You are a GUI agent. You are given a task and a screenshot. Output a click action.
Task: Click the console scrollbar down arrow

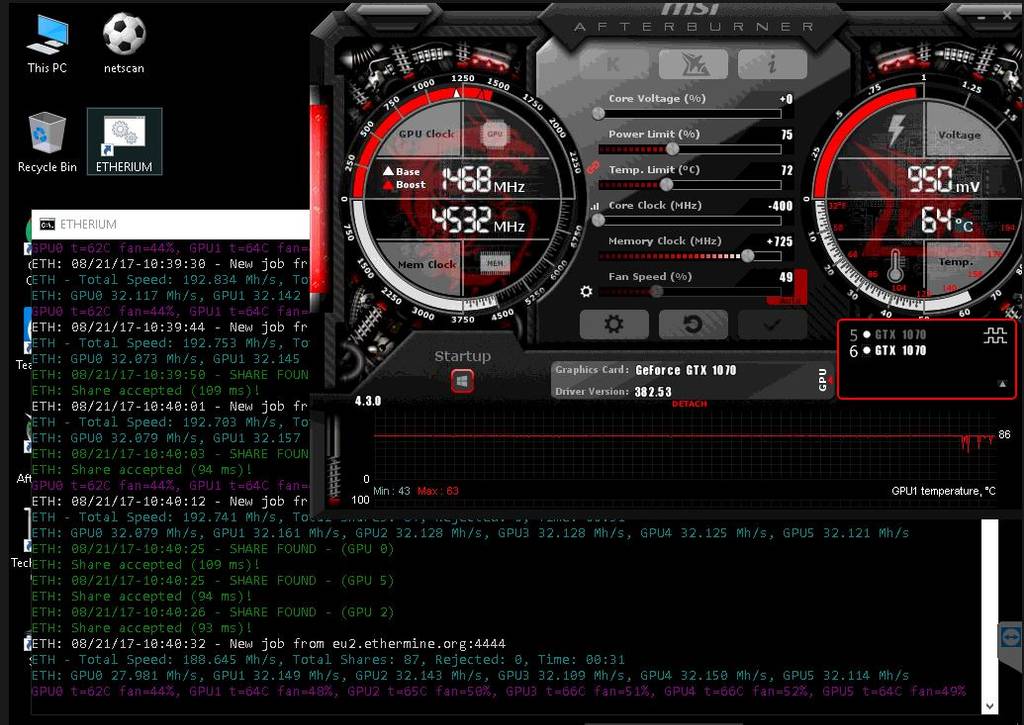(x=990, y=706)
